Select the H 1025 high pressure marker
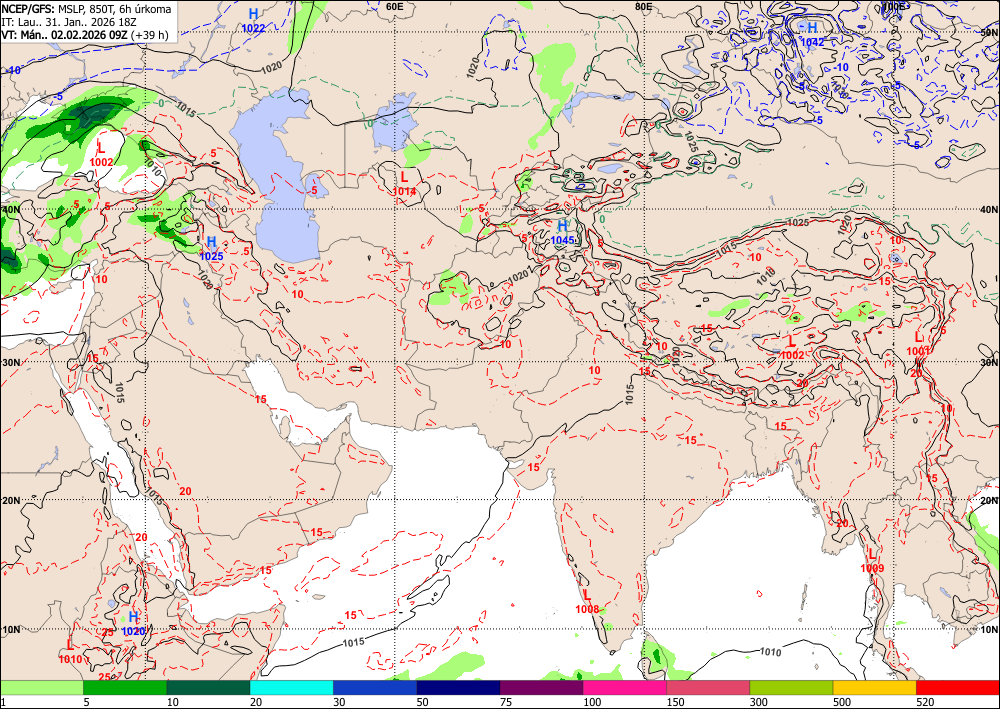Screen dimensions: 1000x709 (x=212, y=249)
